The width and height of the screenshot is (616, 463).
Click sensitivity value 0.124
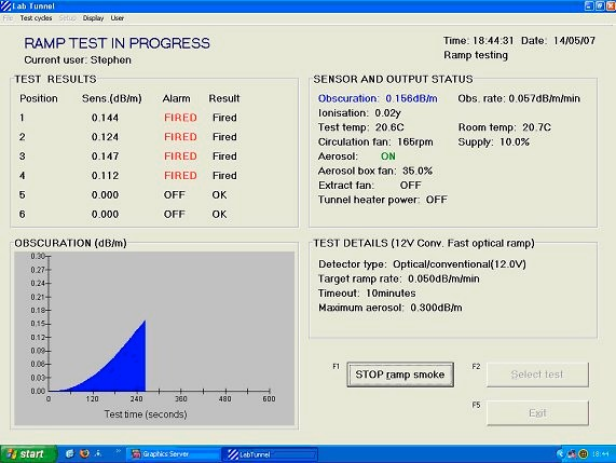[x=105, y=137]
